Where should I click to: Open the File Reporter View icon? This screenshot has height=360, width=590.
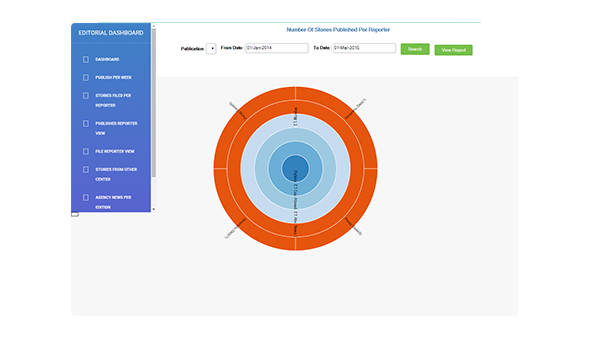[86, 151]
